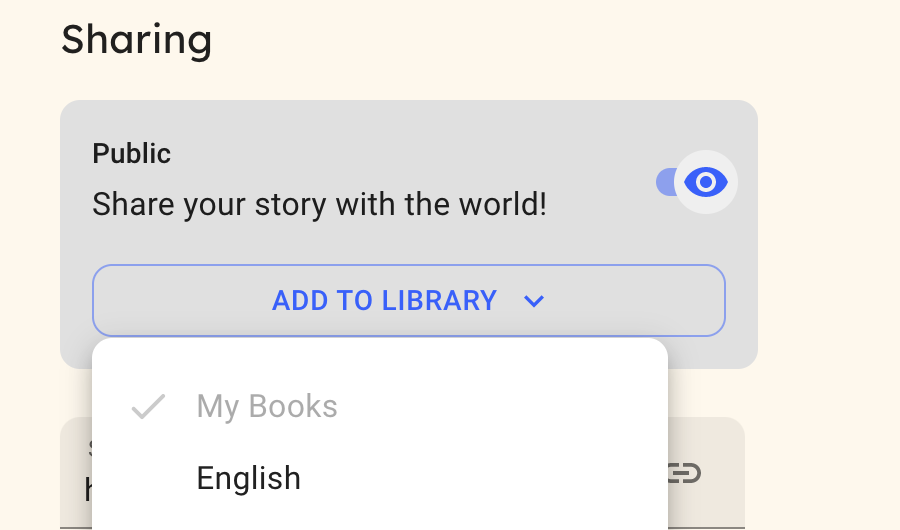
Task: Click the blue eye icon on the Public switch
Action: click(x=705, y=182)
